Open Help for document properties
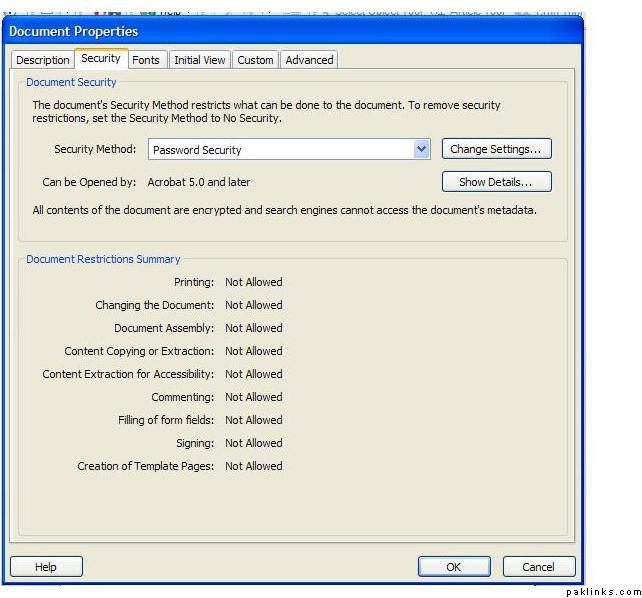 pos(46,567)
